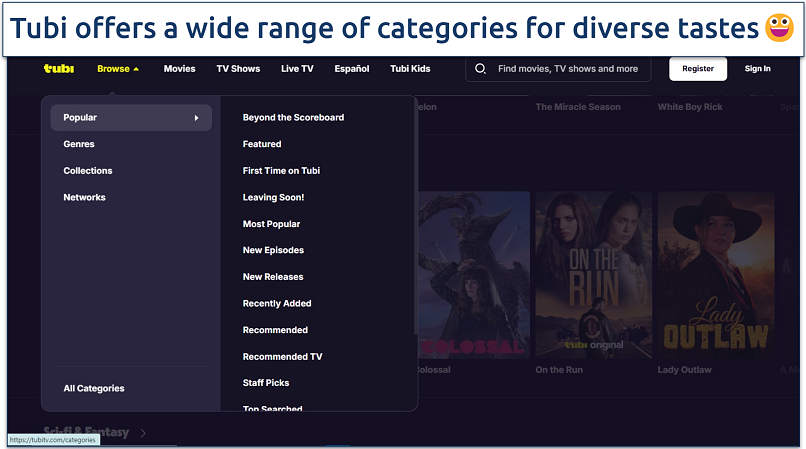The image size is (806, 449).
Task: Open All Categories link
Action: [x=94, y=388]
